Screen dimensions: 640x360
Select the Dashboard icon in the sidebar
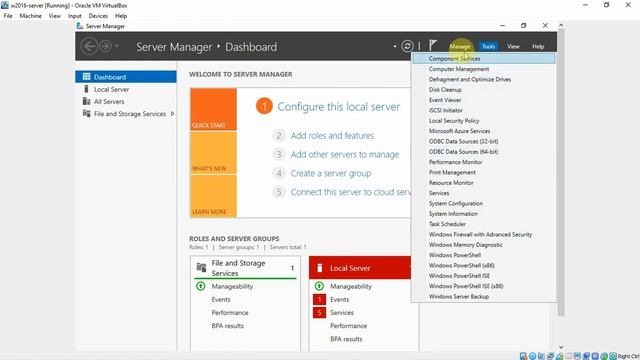pyautogui.click(x=87, y=77)
